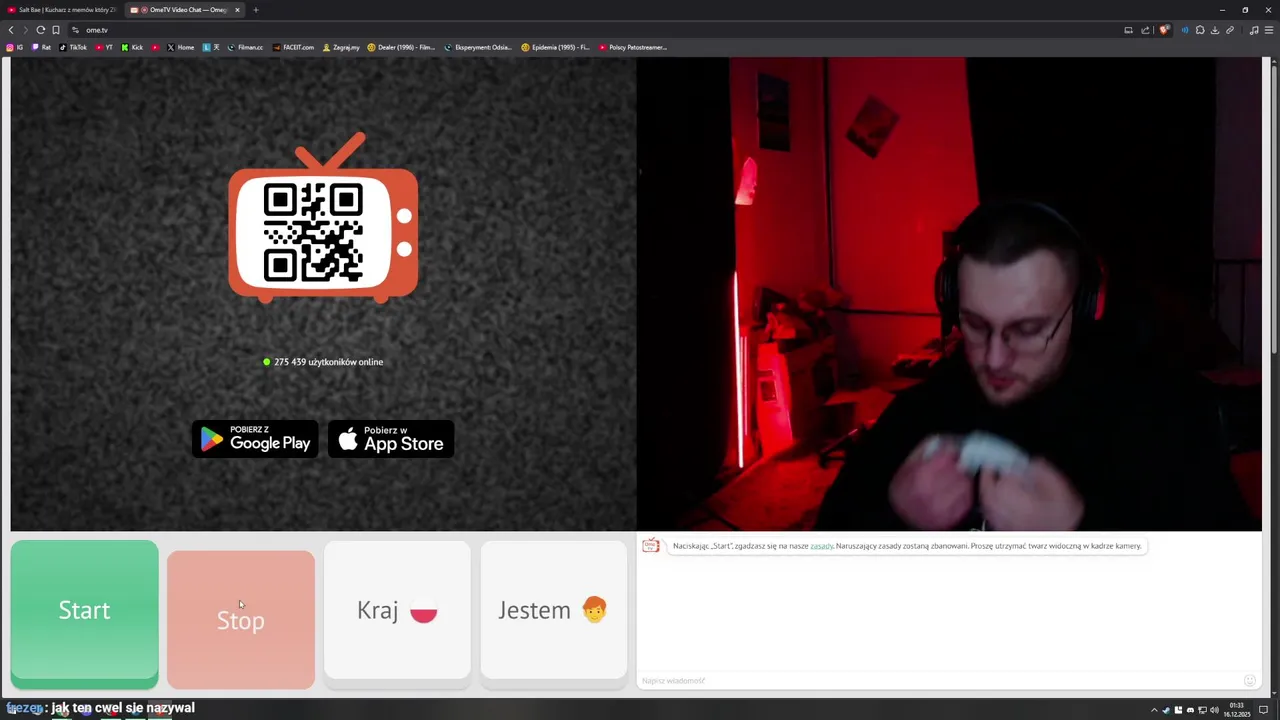The width and height of the screenshot is (1280, 720).
Task: Open the Kick bookmark
Action: coord(132,47)
